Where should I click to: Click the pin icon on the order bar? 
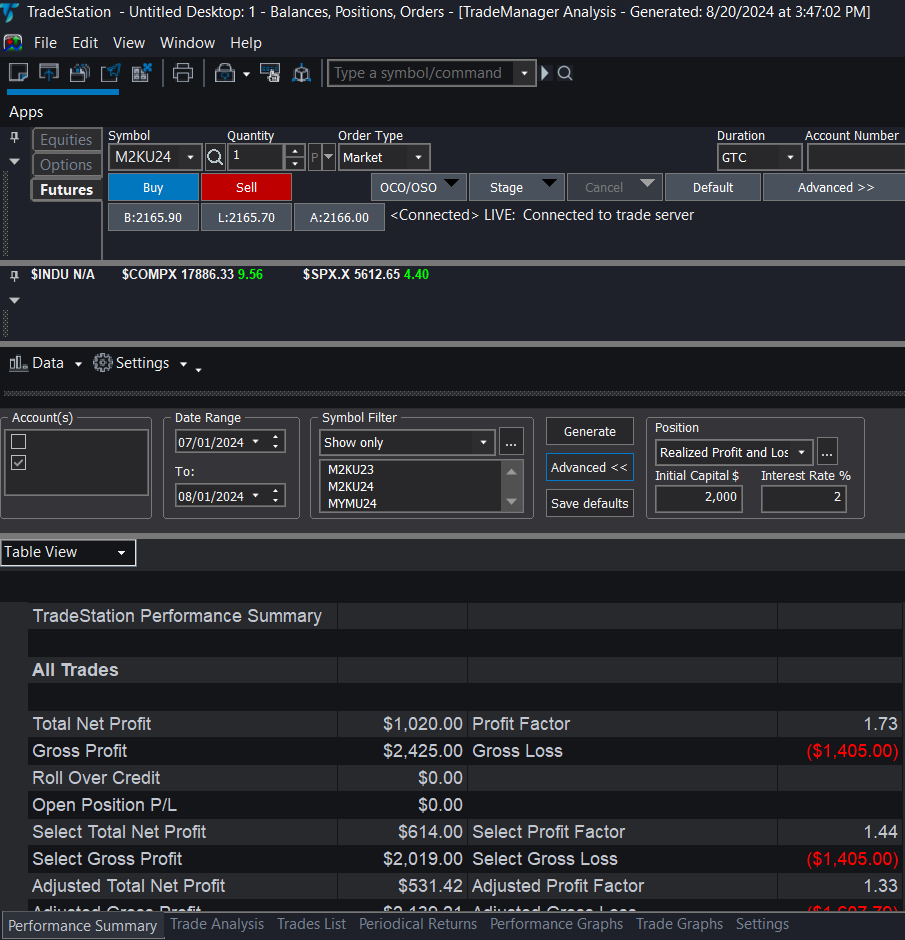tap(14, 137)
